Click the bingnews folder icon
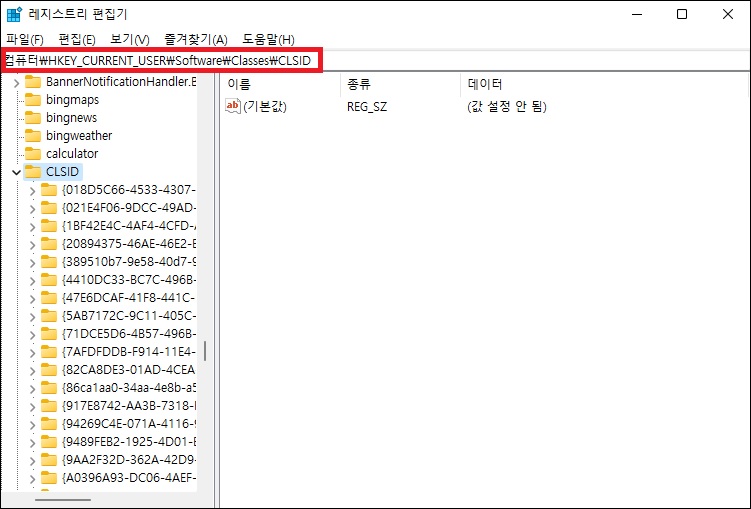The height and width of the screenshot is (509, 751). click(33, 117)
